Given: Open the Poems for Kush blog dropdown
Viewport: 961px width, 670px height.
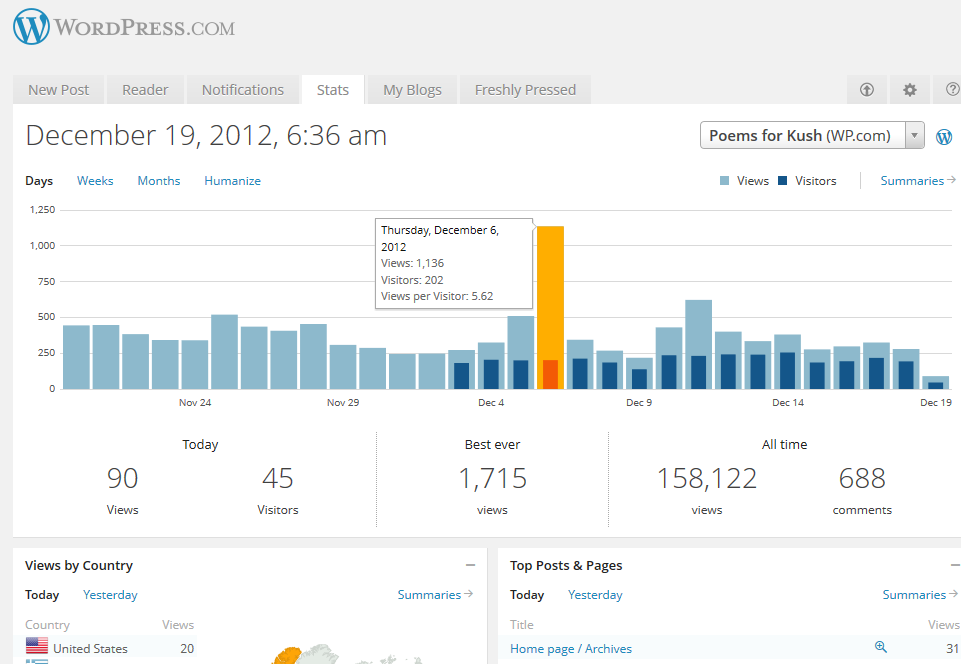Looking at the screenshot, I should click(x=812, y=136).
